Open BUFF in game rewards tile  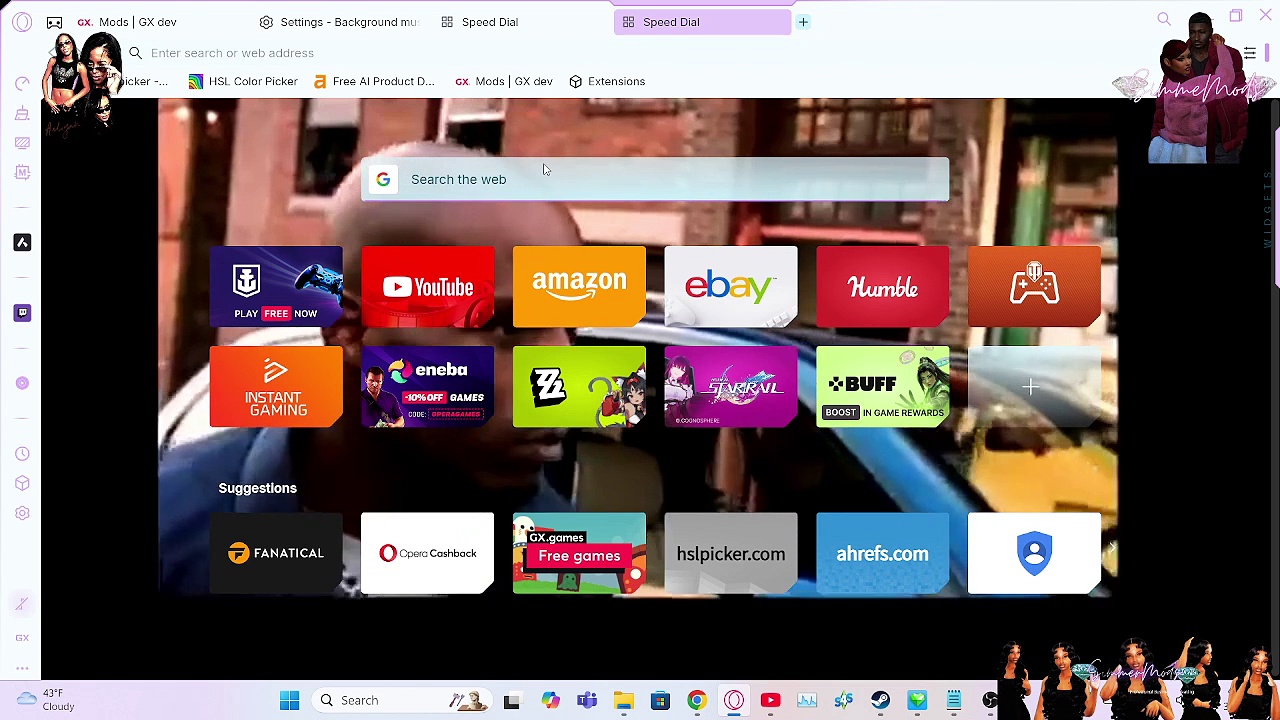[x=883, y=387]
